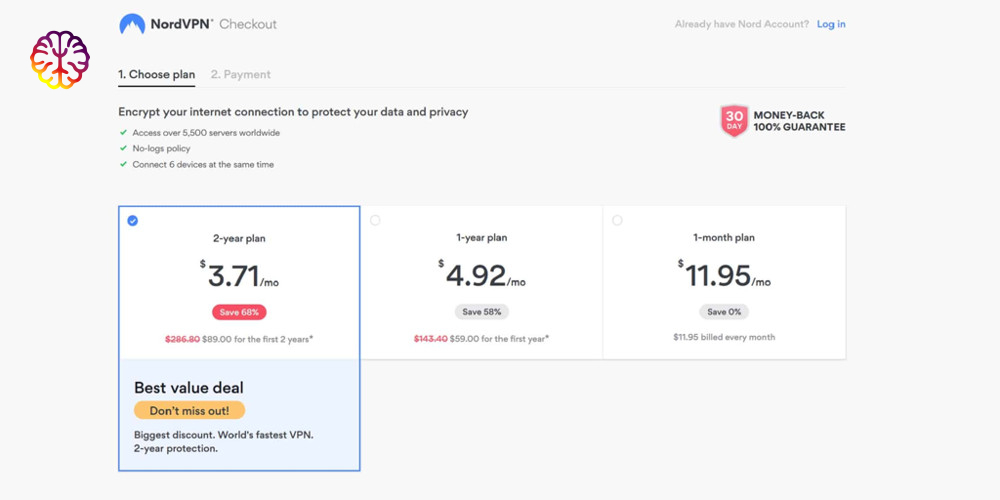Choose the 1-month plan radio button

[x=617, y=221]
